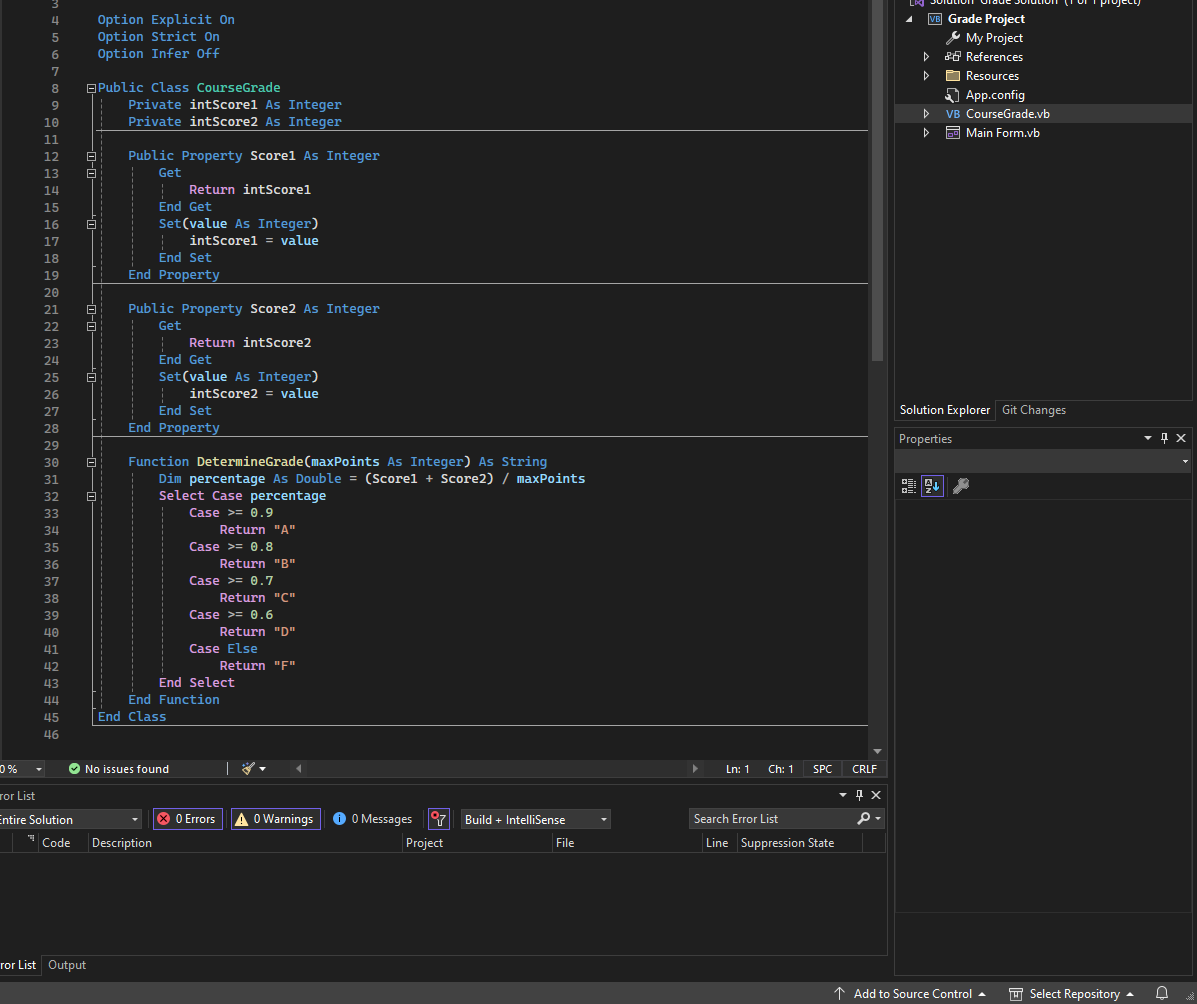
Task: Click the Main Form.vb file icon
Action: (953, 133)
